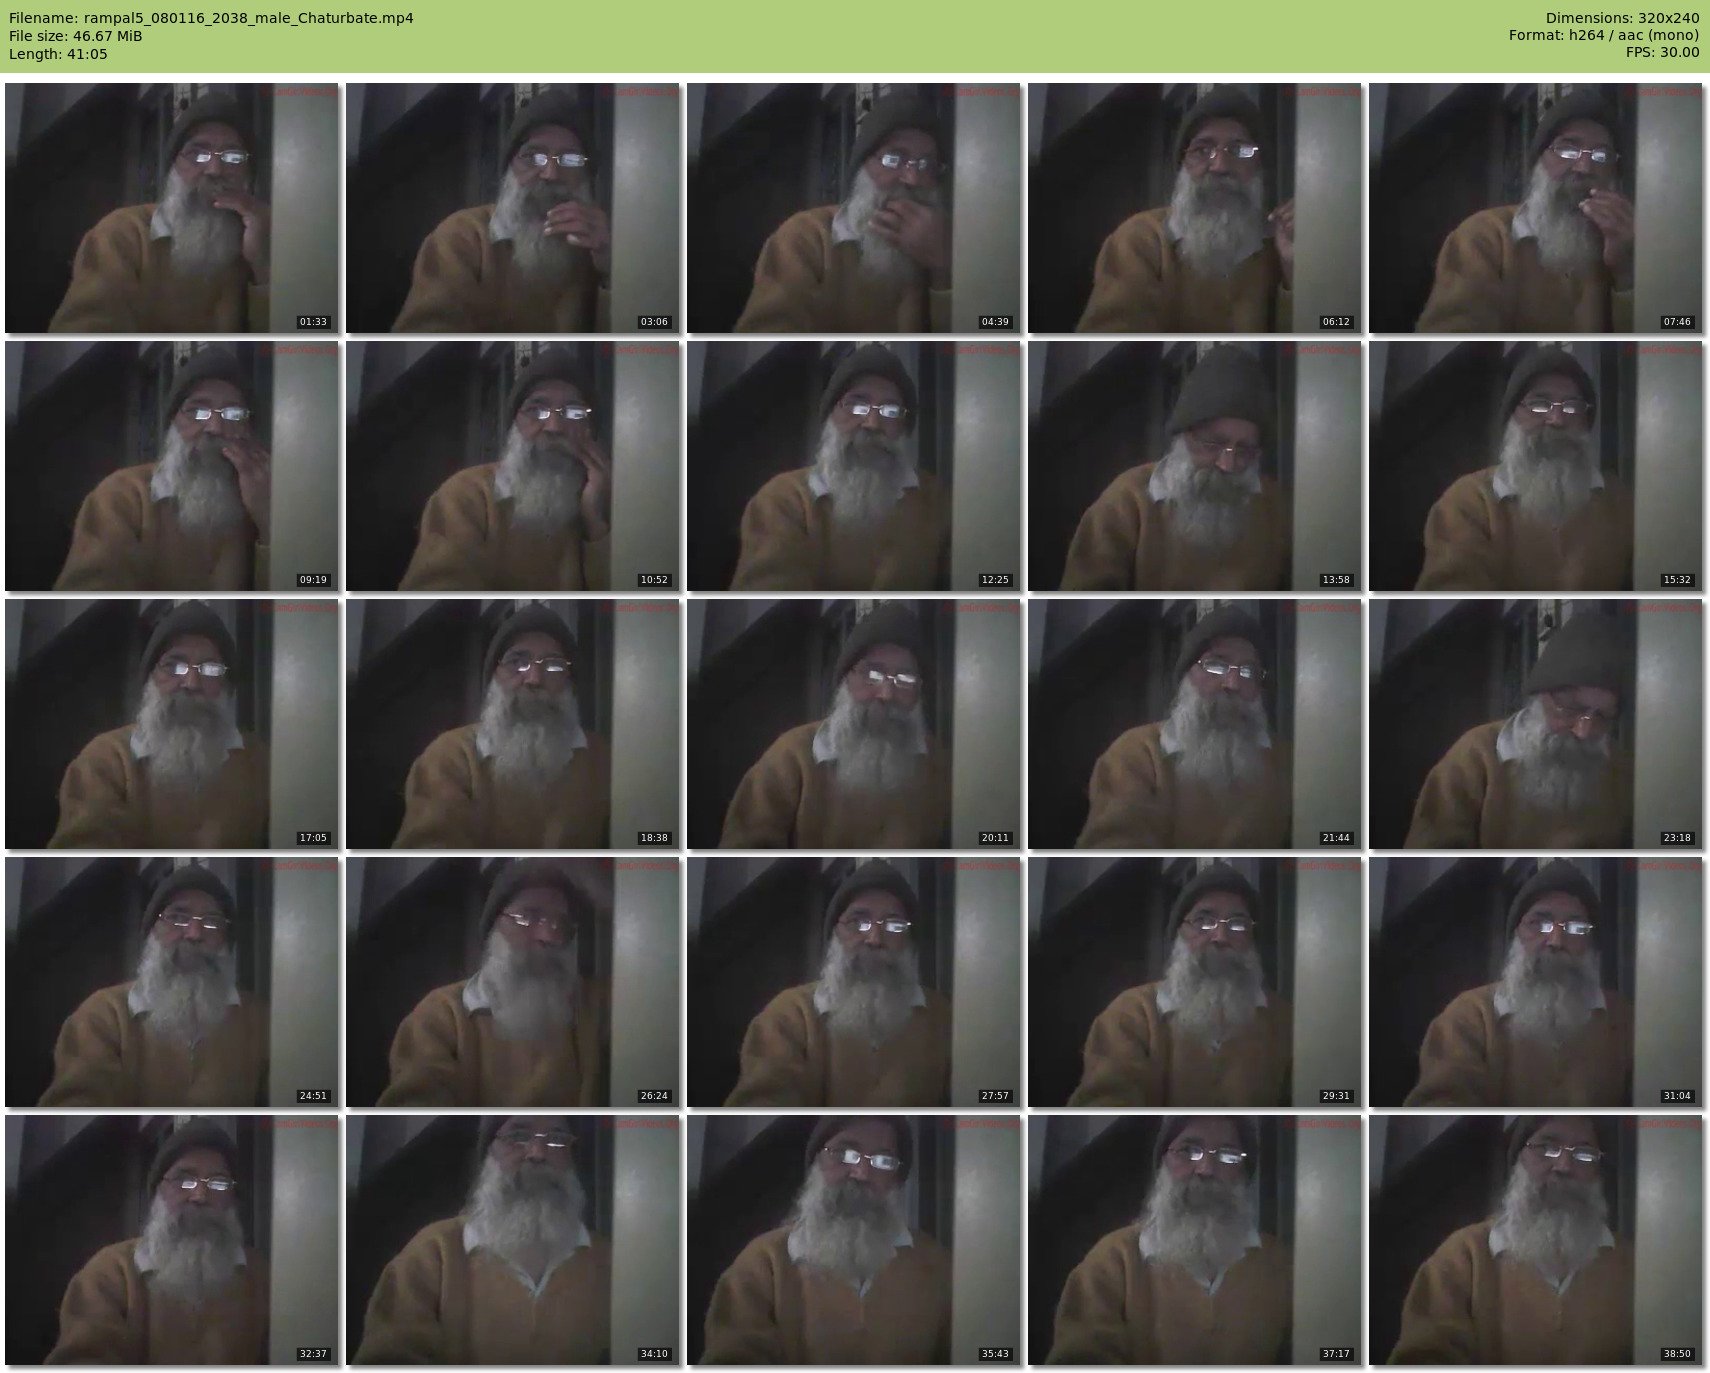1710x1373 pixels.
Task: Select the thumbnail timestamped 06:12
Action: click(x=1194, y=208)
